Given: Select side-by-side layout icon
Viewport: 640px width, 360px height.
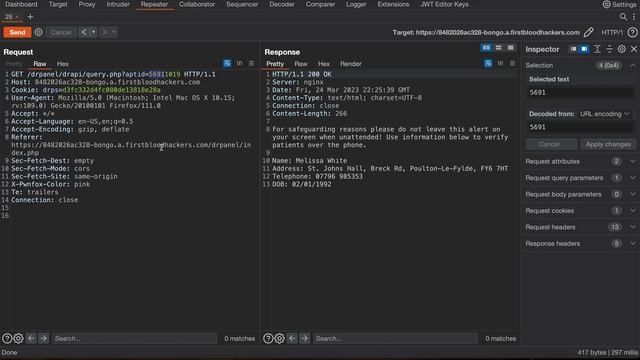Looking at the screenshot, I should pos(486,48).
